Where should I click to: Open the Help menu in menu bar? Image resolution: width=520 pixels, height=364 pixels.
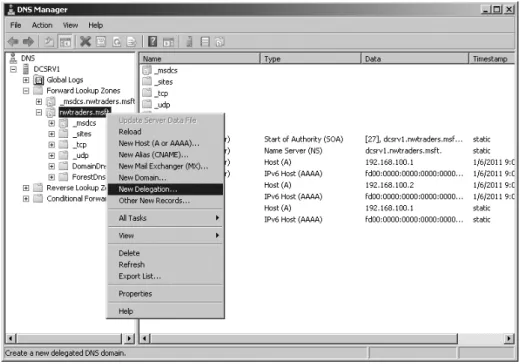coord(95,25)
